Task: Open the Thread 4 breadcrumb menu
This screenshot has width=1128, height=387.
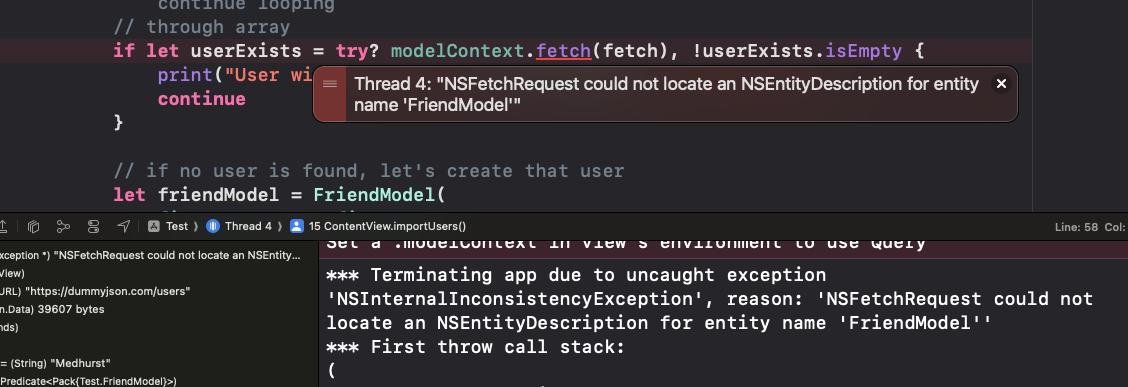Action: [x=241, y=227]
